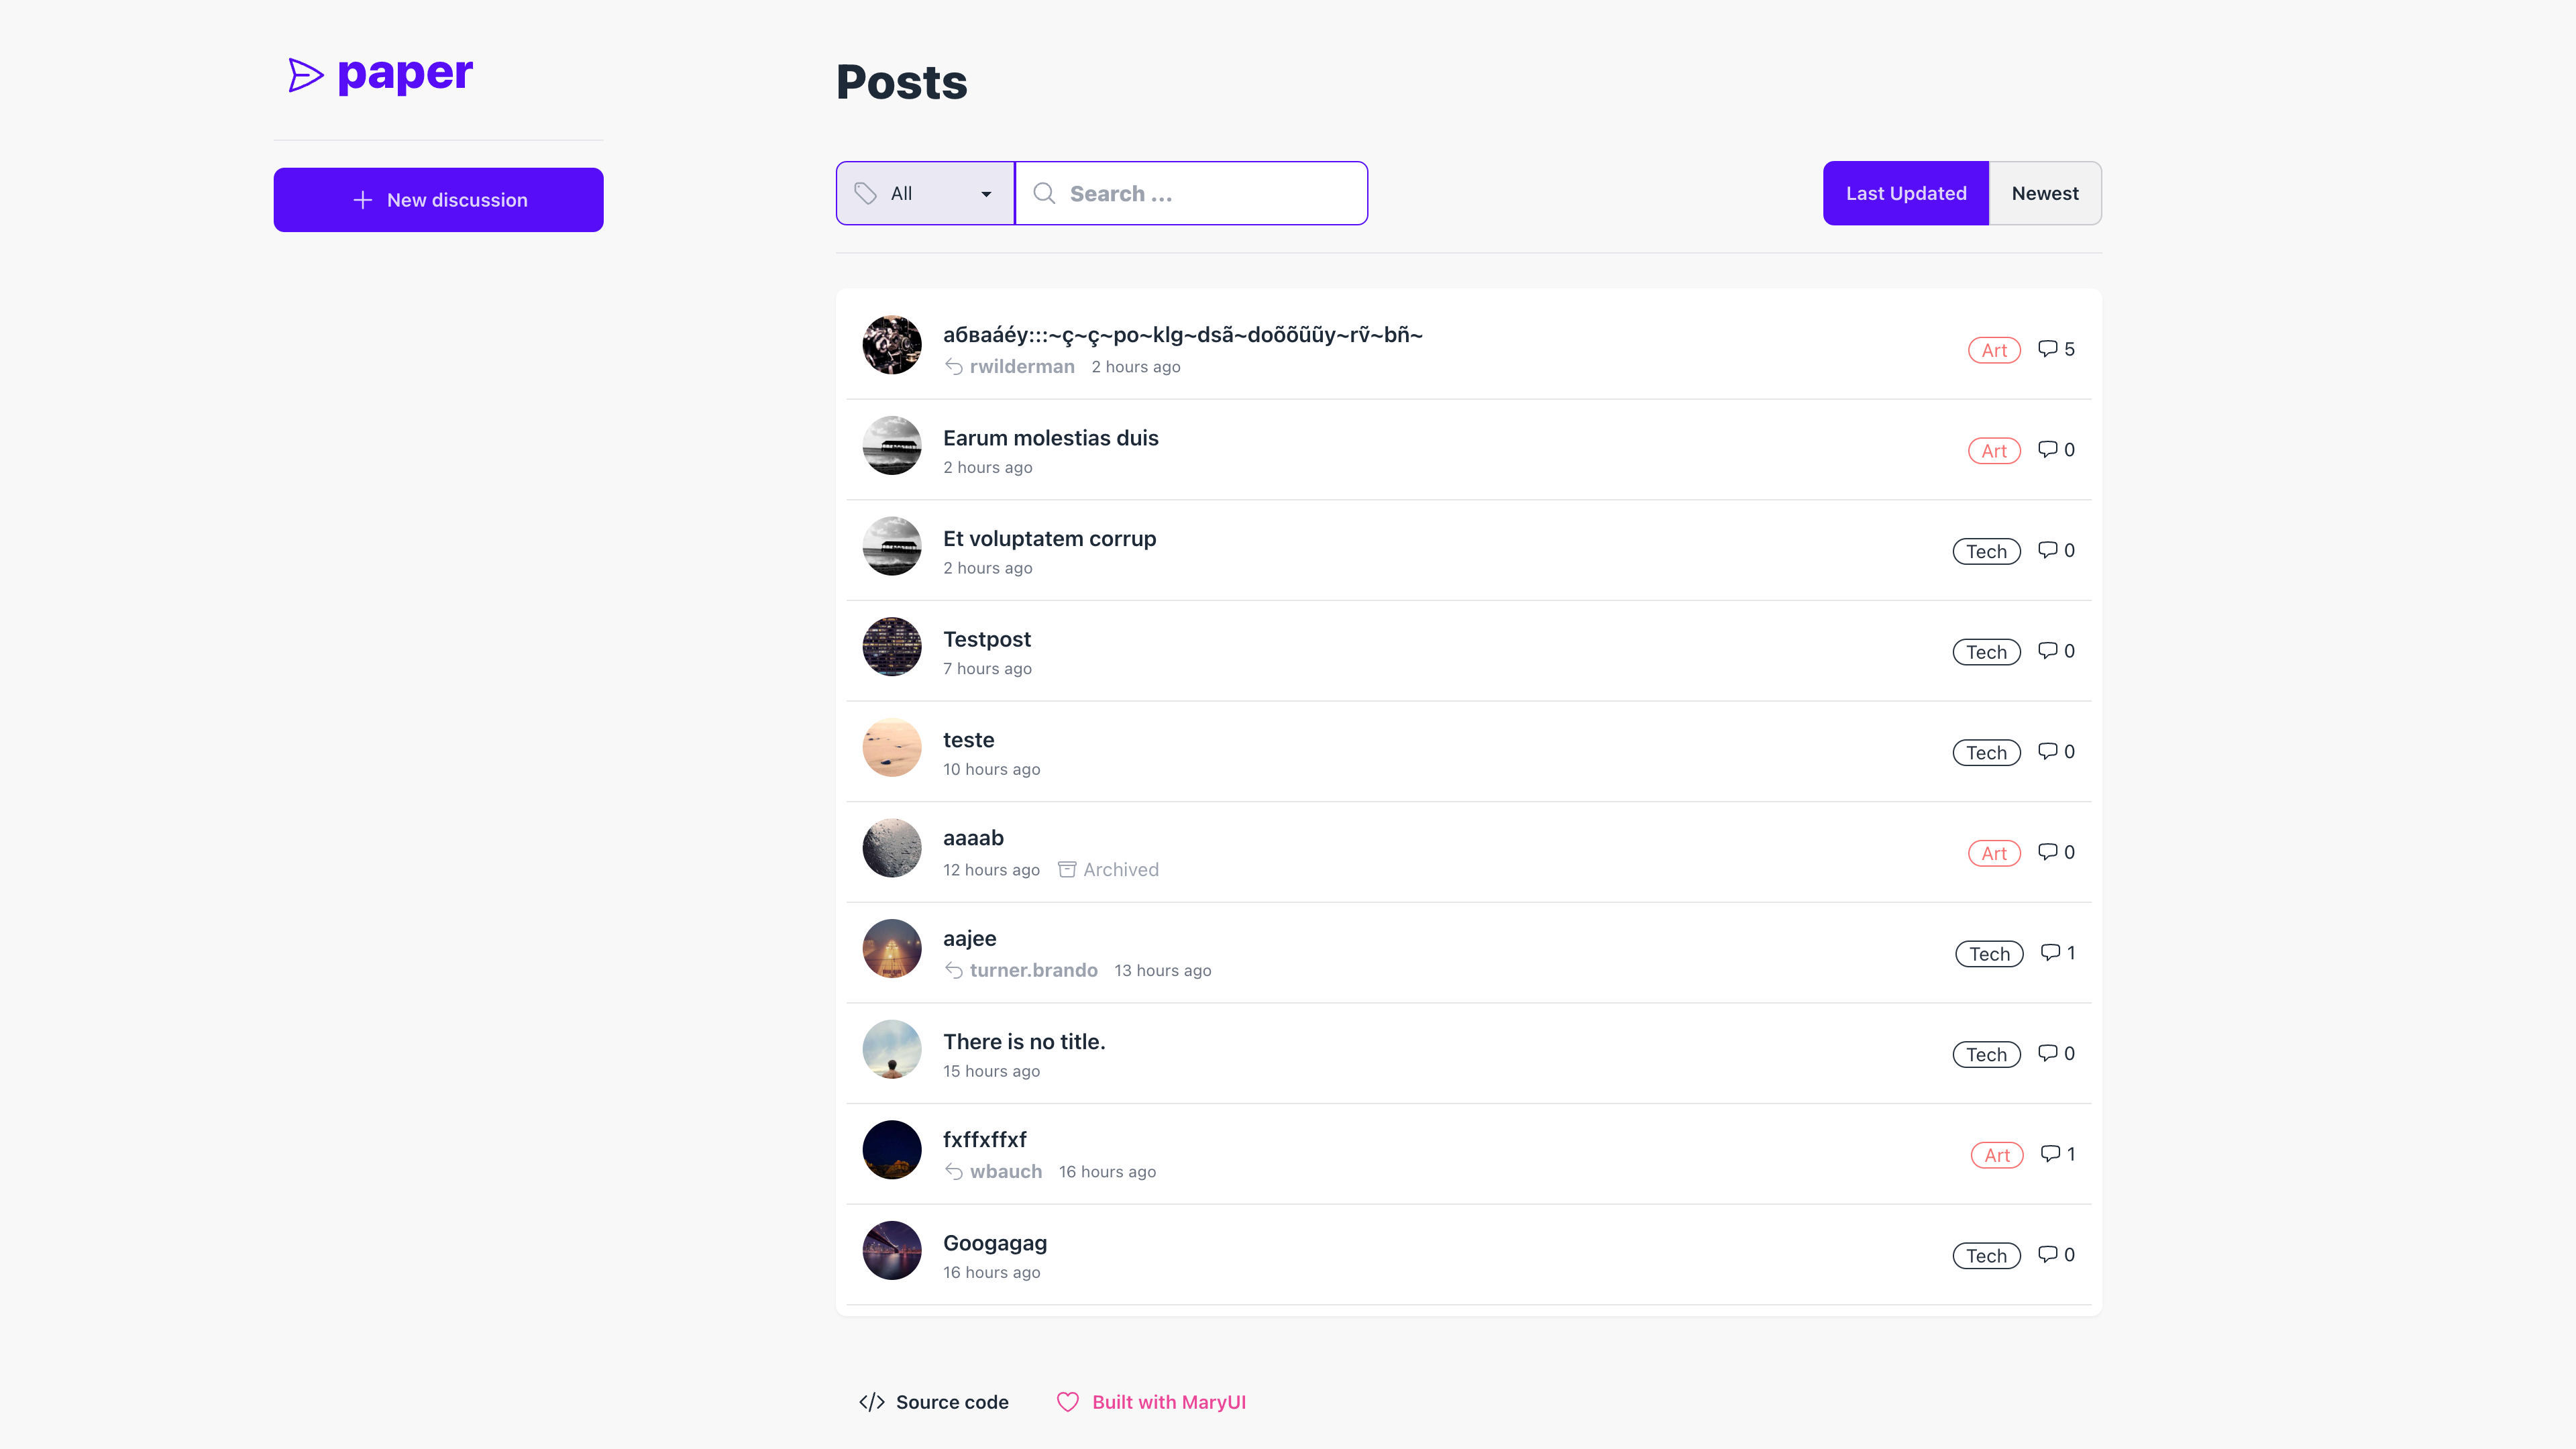Click the archived folder icon on aaaab post
The width and height of the screenshot is (2576, 1449).
[x=1067, y=869]
